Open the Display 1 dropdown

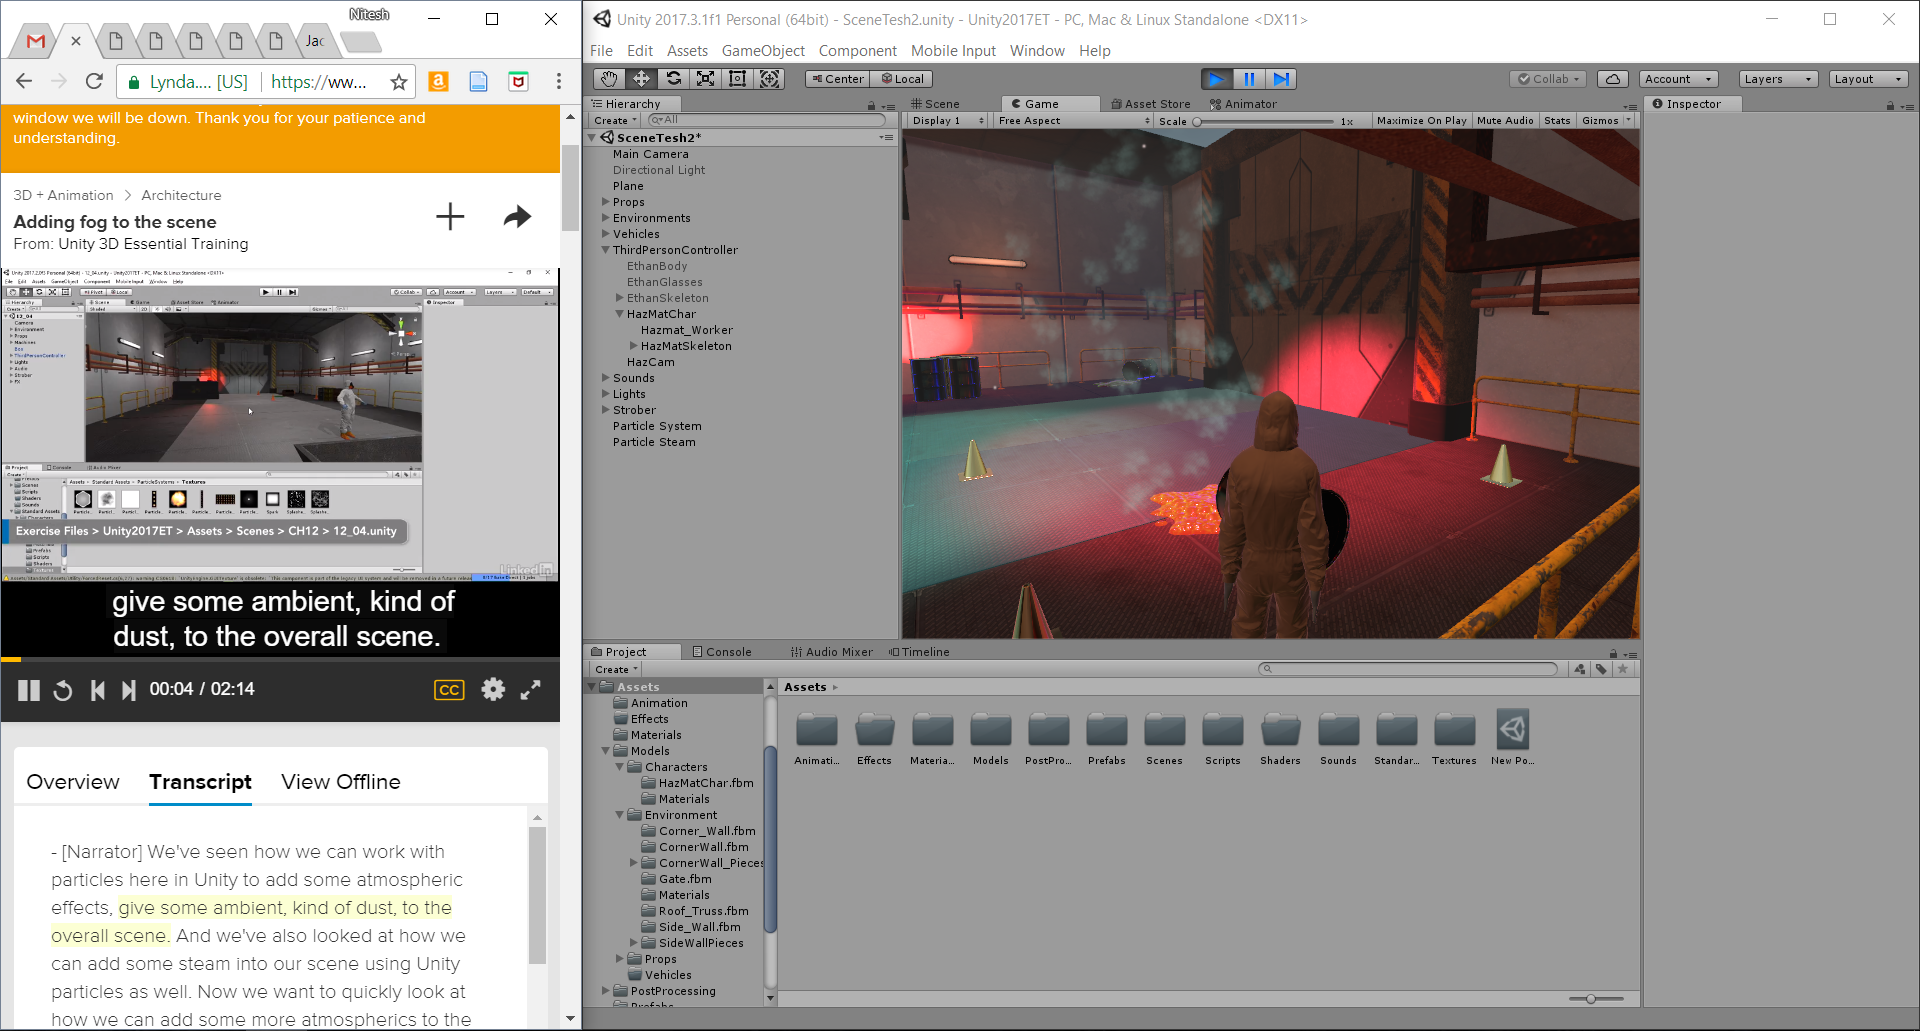point(948,120)
